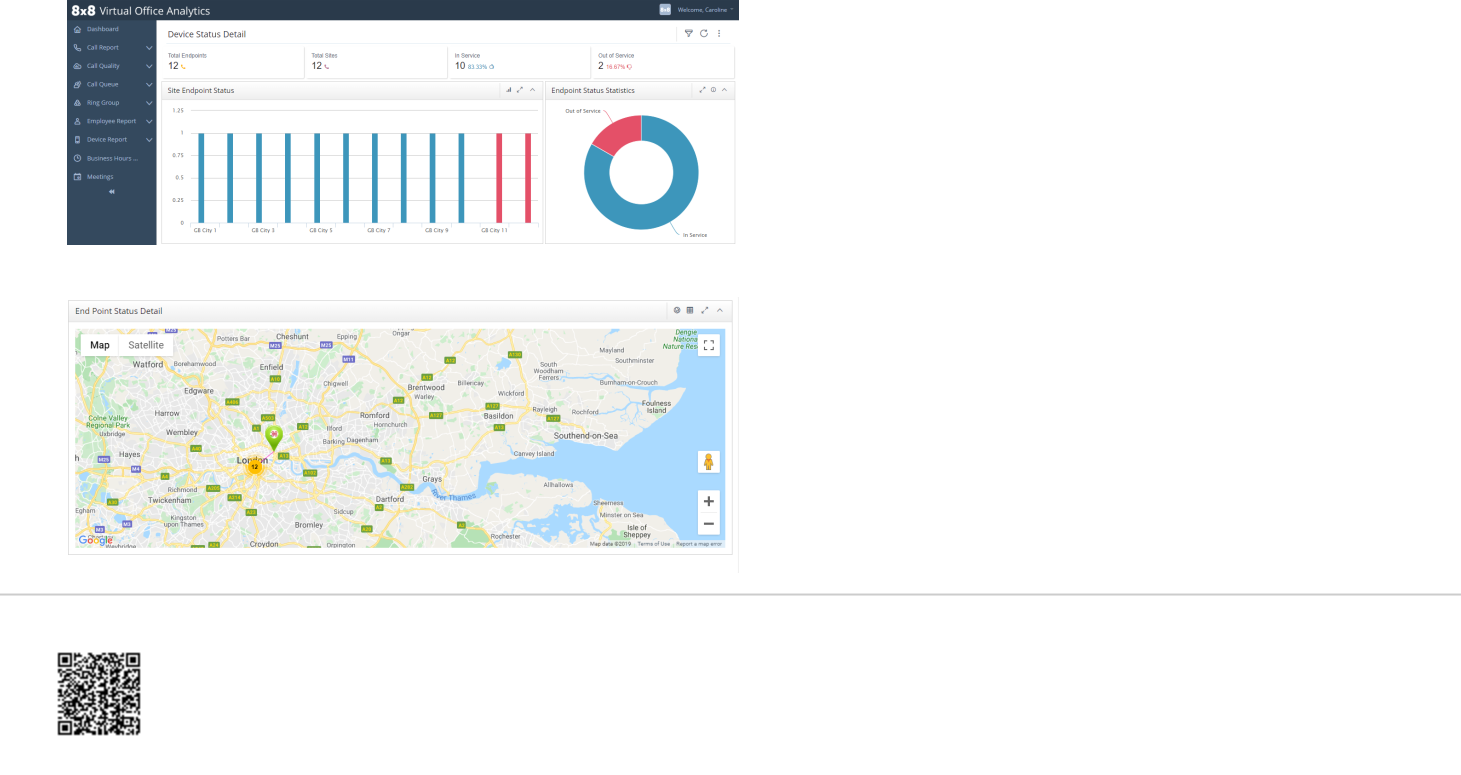Screen dimensions: 1461x775
Task: Refresh the Device Status Detail report
Action: (x=704, y=33)
